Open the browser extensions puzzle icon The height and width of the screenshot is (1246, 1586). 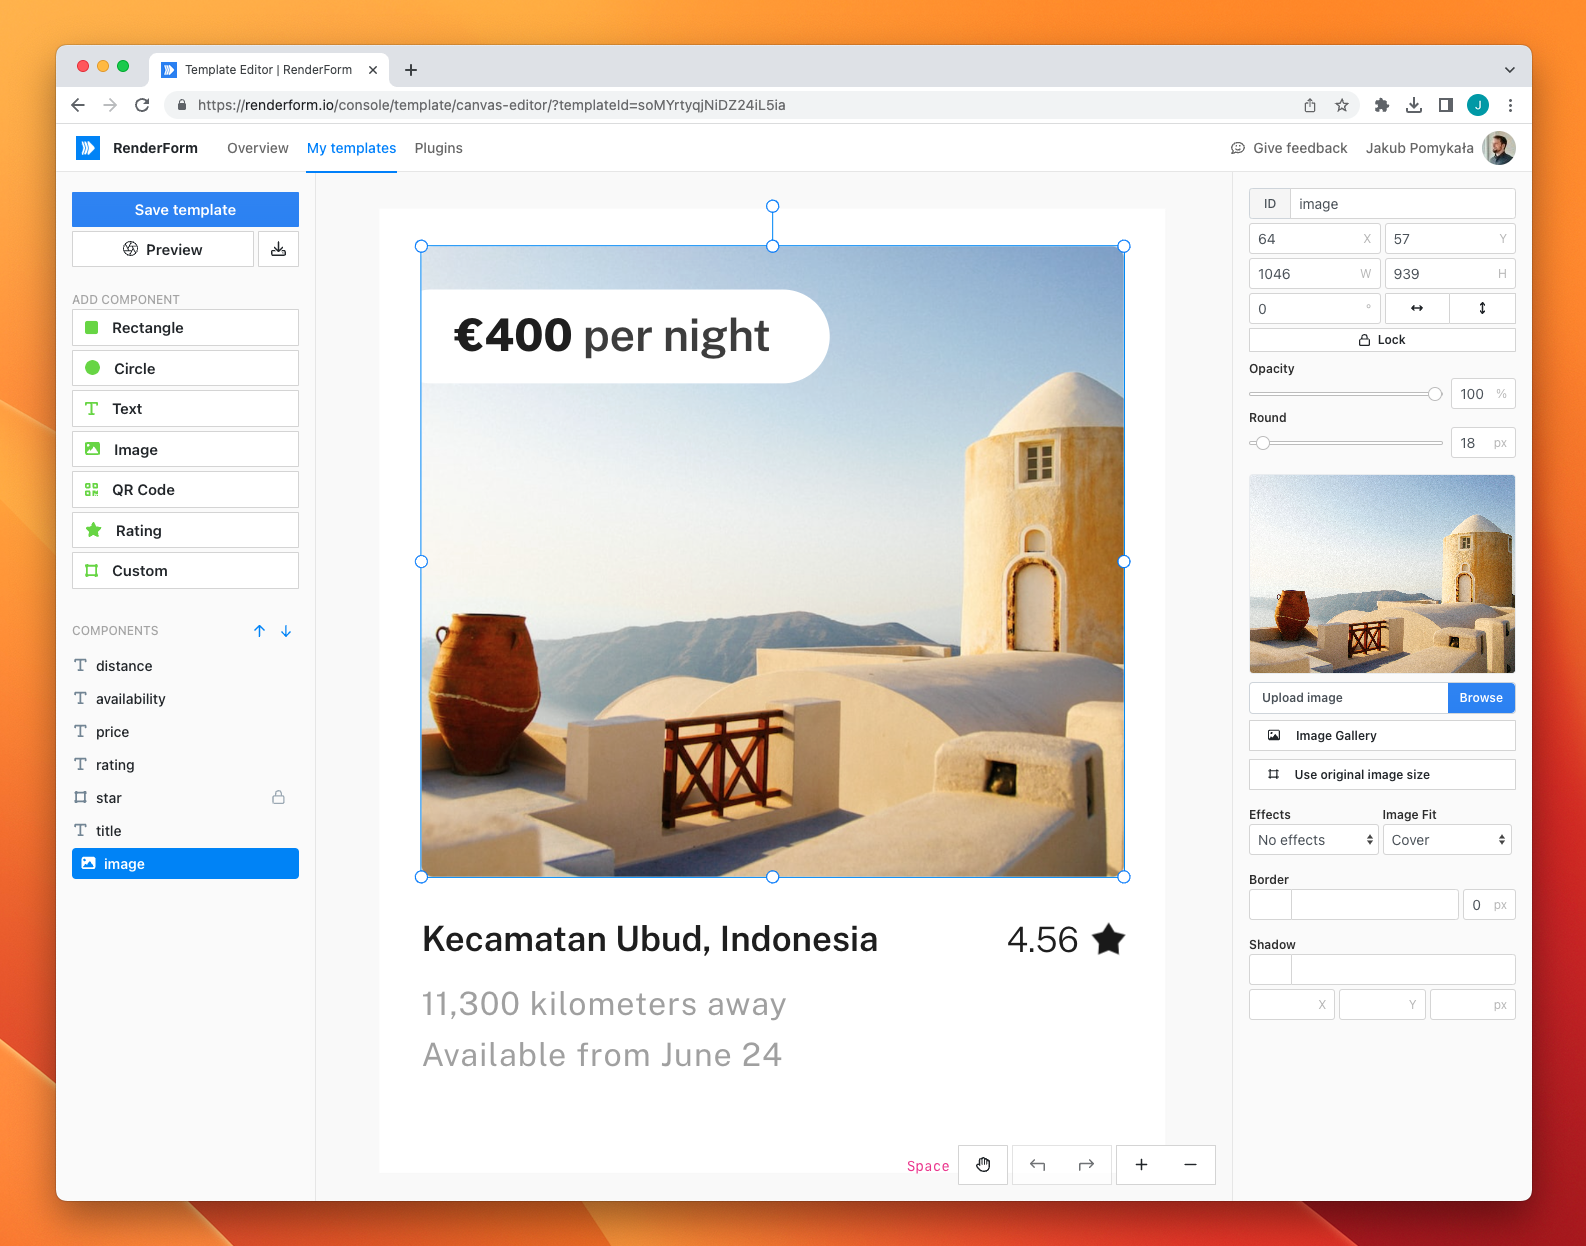(x=1382, y=105)
